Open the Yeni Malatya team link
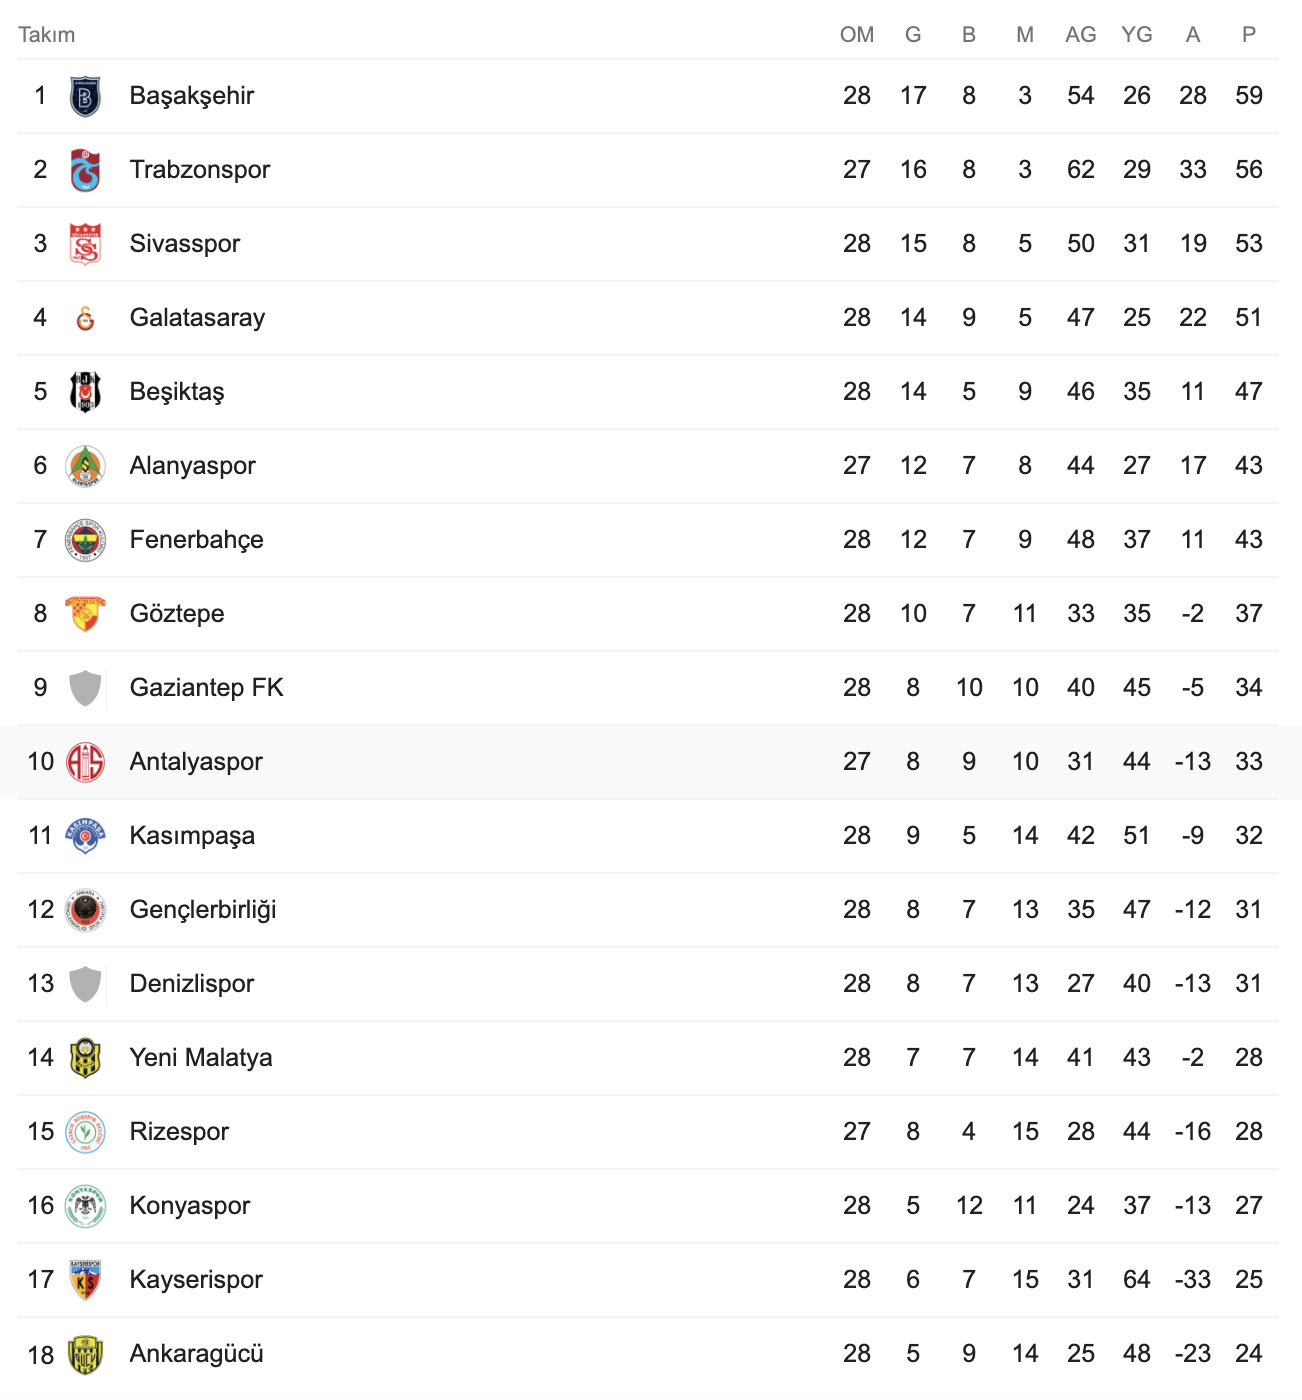 point(200,1058)
